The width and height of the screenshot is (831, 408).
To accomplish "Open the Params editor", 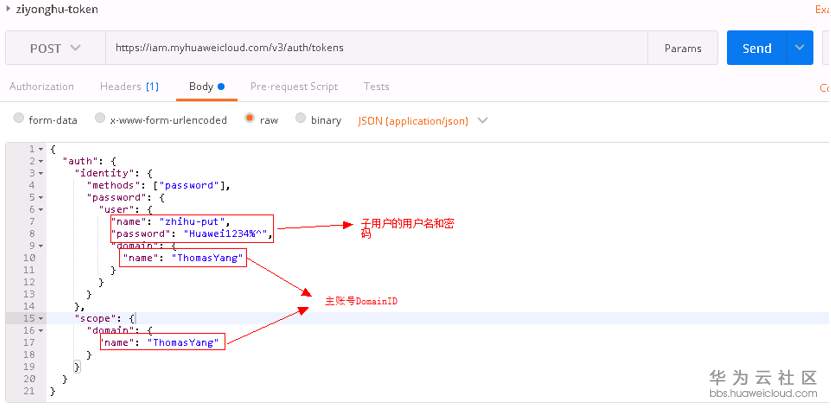I will coord(683,48).
